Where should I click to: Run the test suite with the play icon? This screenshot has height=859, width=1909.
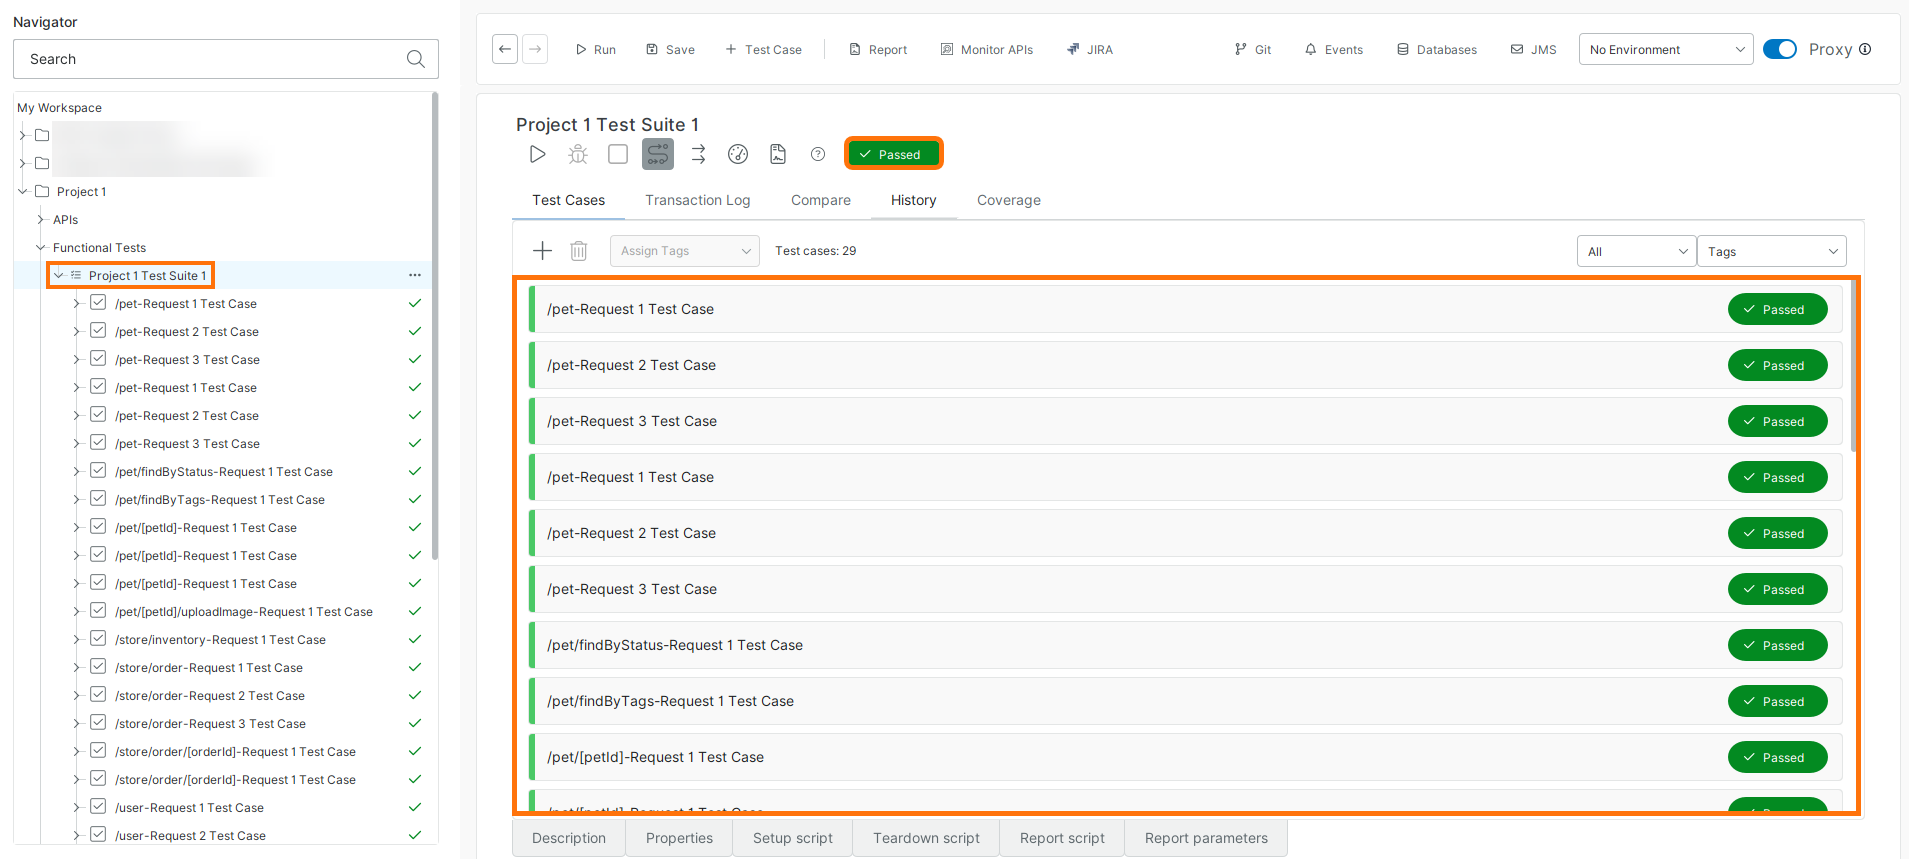[537, 154]
